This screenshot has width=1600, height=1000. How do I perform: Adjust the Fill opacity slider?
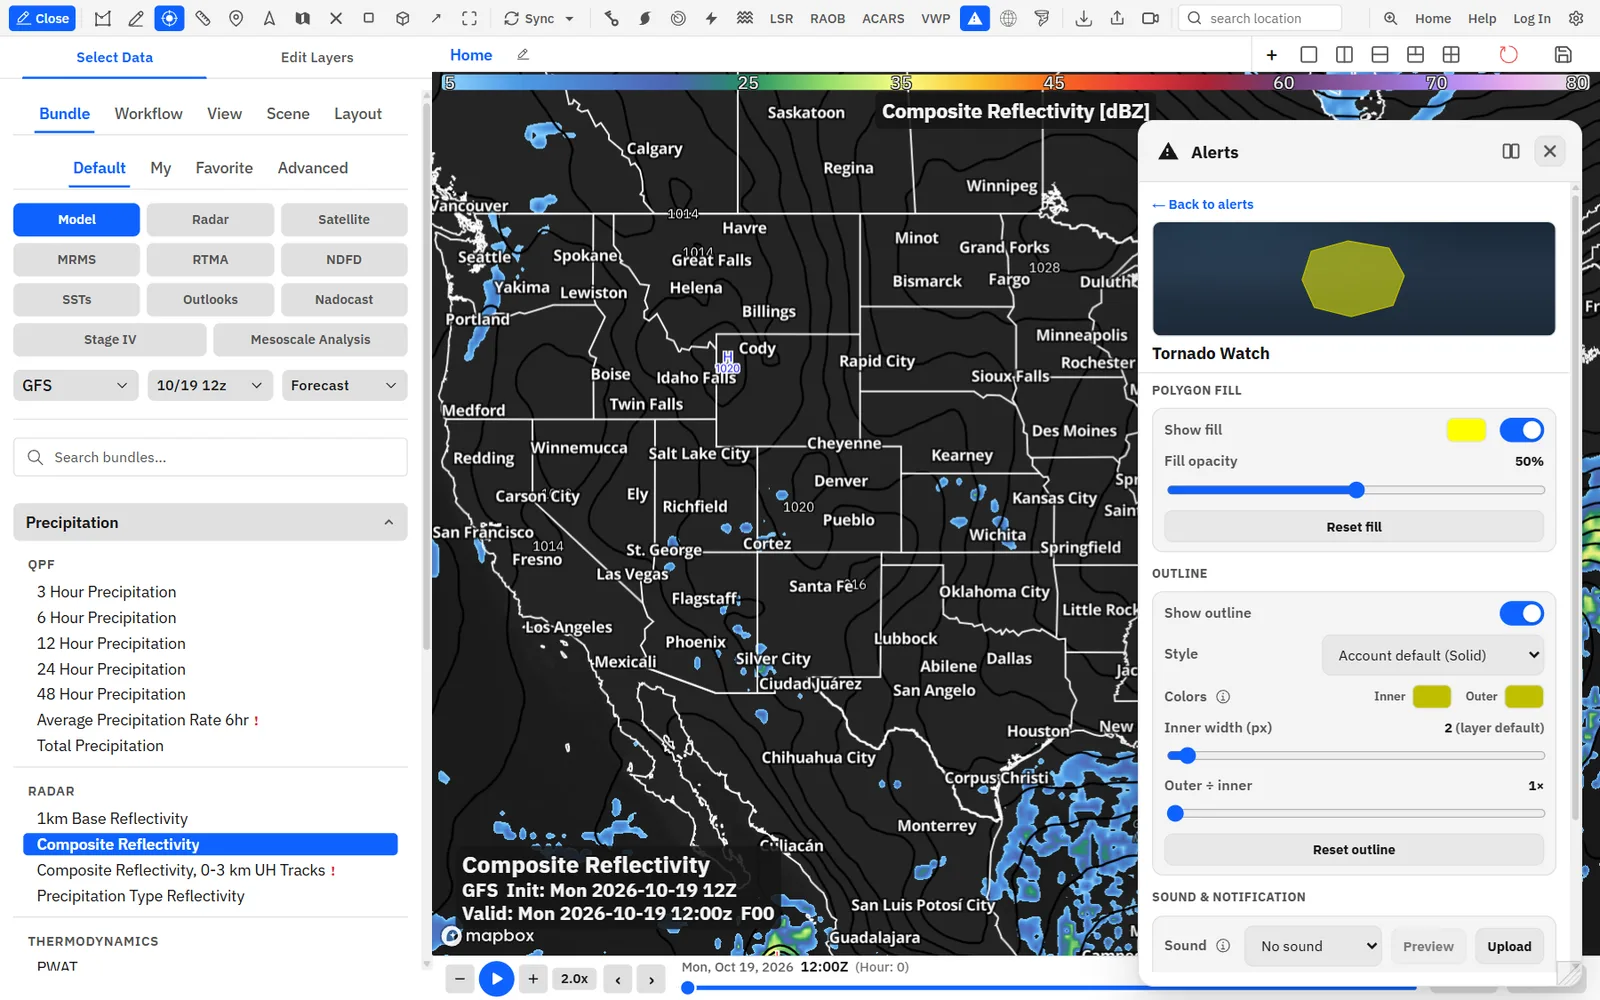pyautogui.click(x=1356, y=490)
